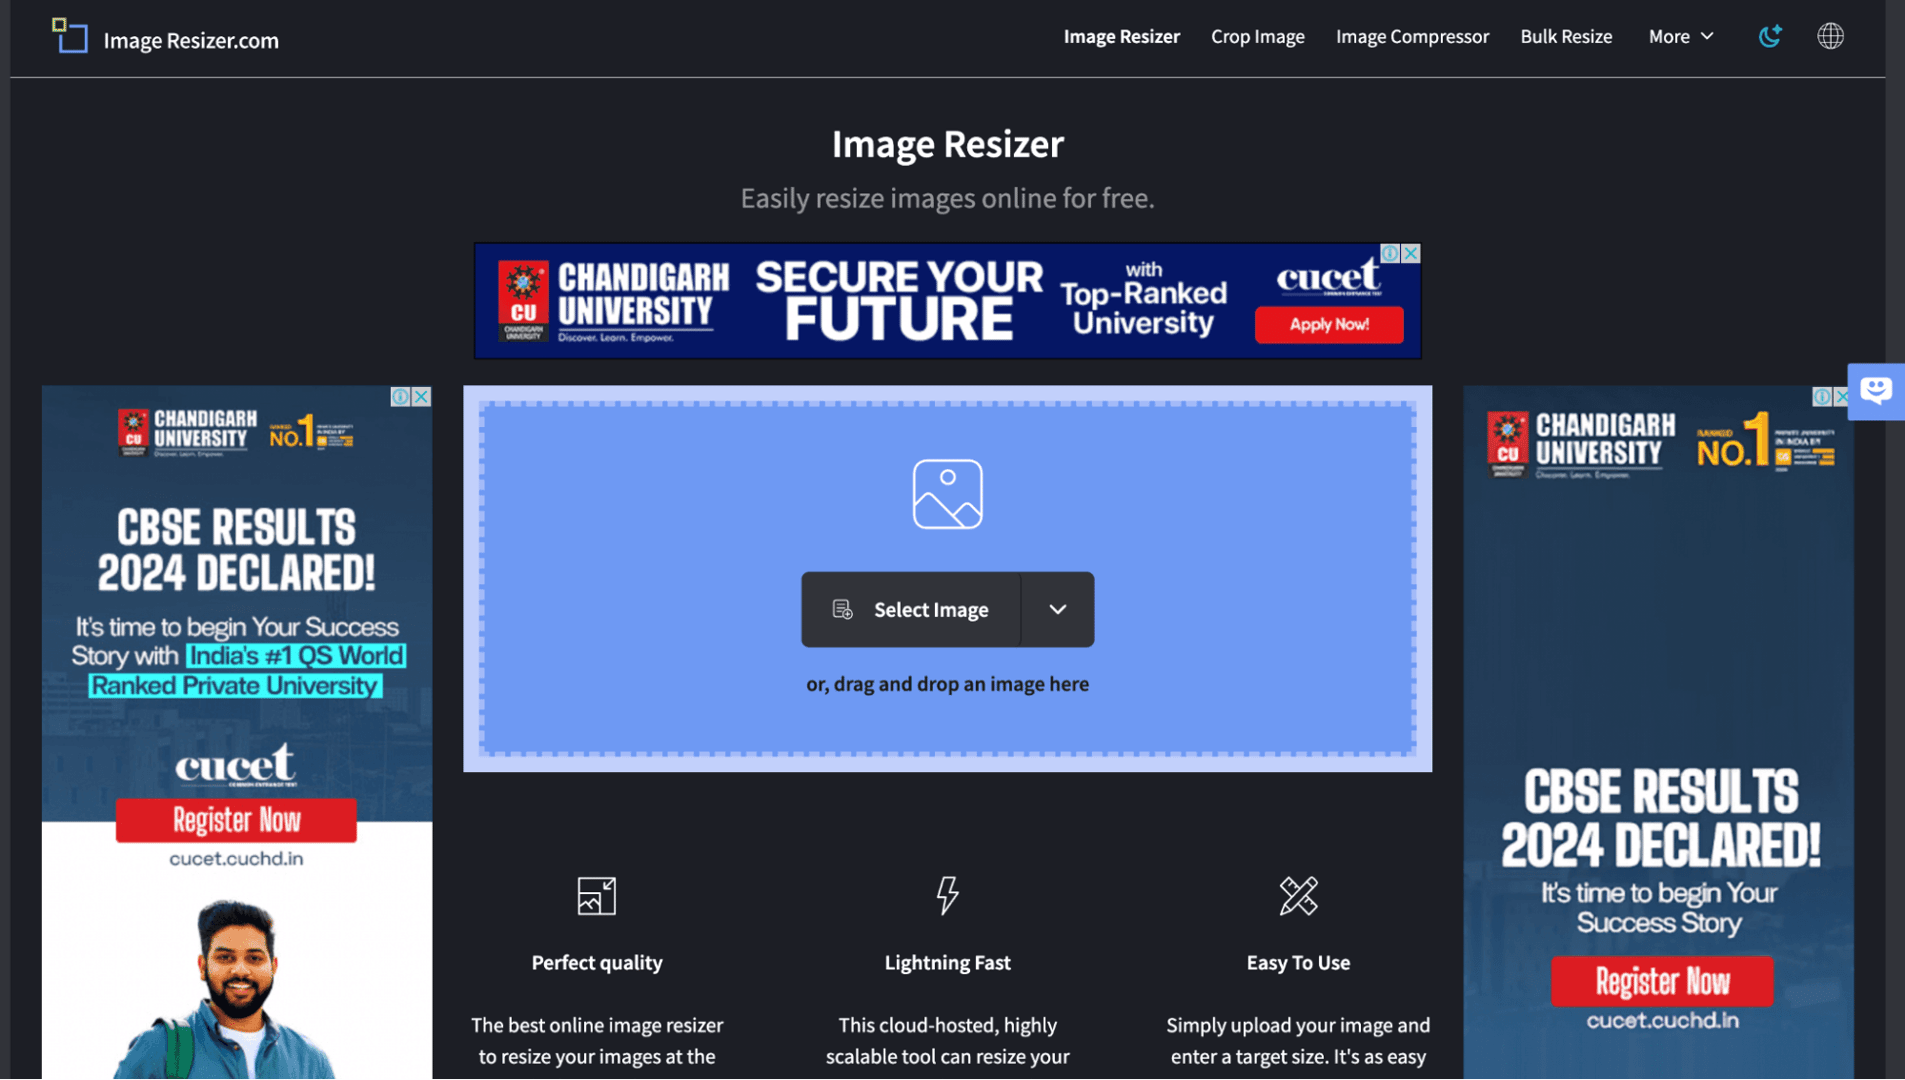
Task: Click the Image Resizer page title
Action: (947, 144)
